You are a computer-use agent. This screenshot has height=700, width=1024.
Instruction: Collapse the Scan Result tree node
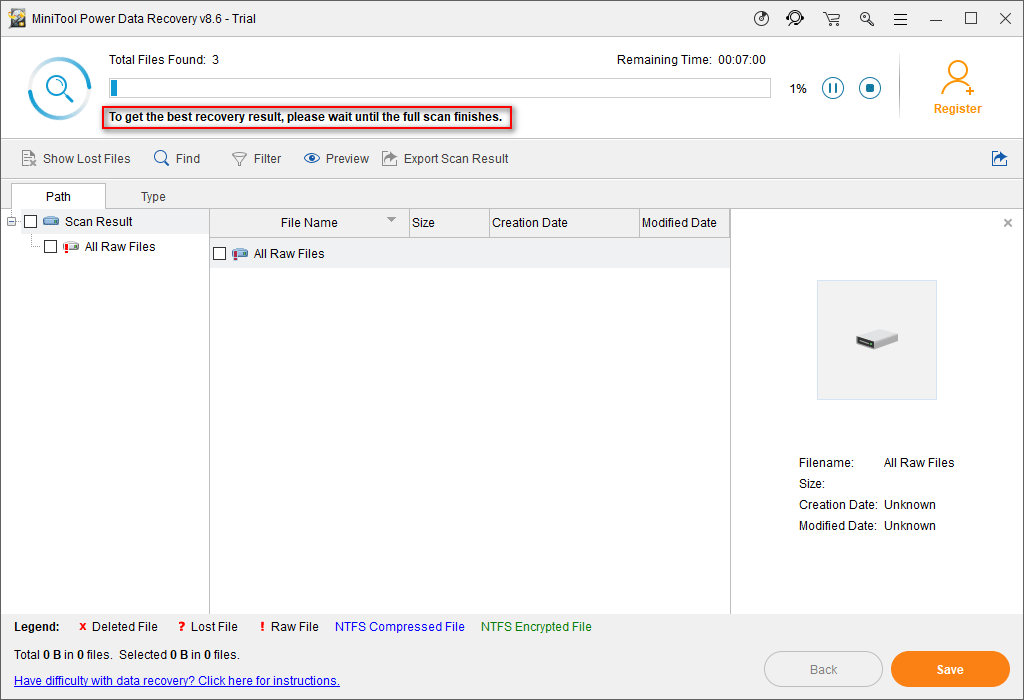coord(12,222)
